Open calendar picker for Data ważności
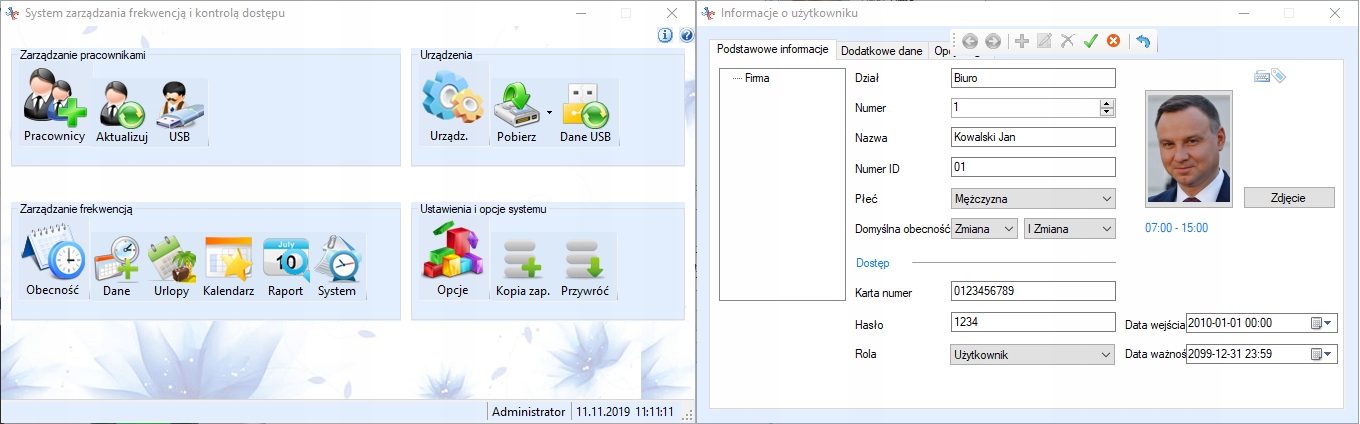1360x424 pixels. pyautogui.click(x=1322, y=354)
